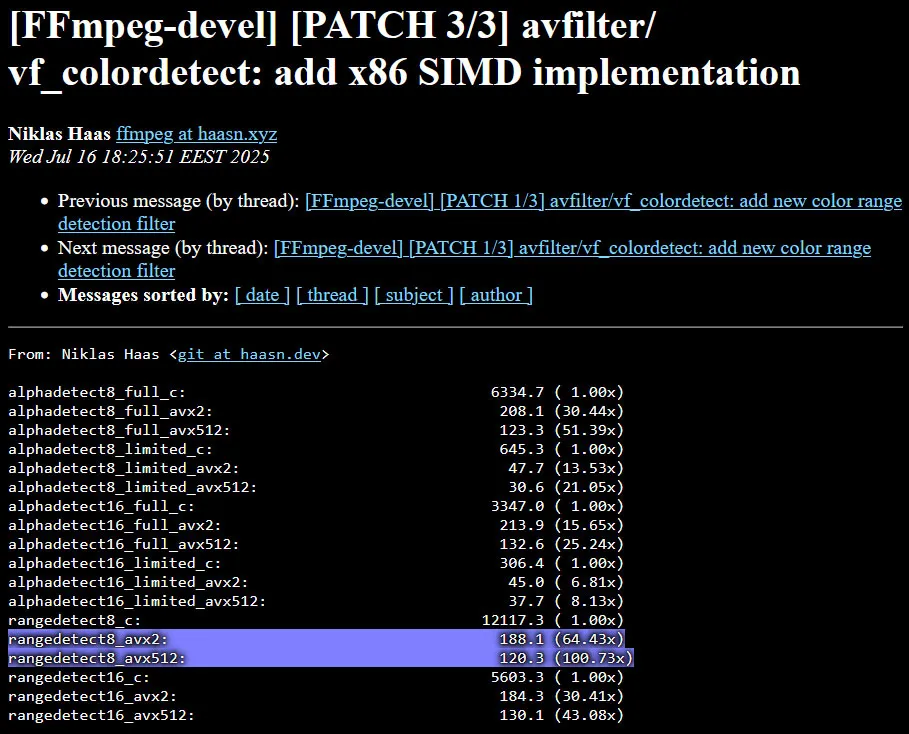The image size is (909, 734).
Task: Click the rangedetect8_c 12117.3 value
Action: click(x=512, y=620)
